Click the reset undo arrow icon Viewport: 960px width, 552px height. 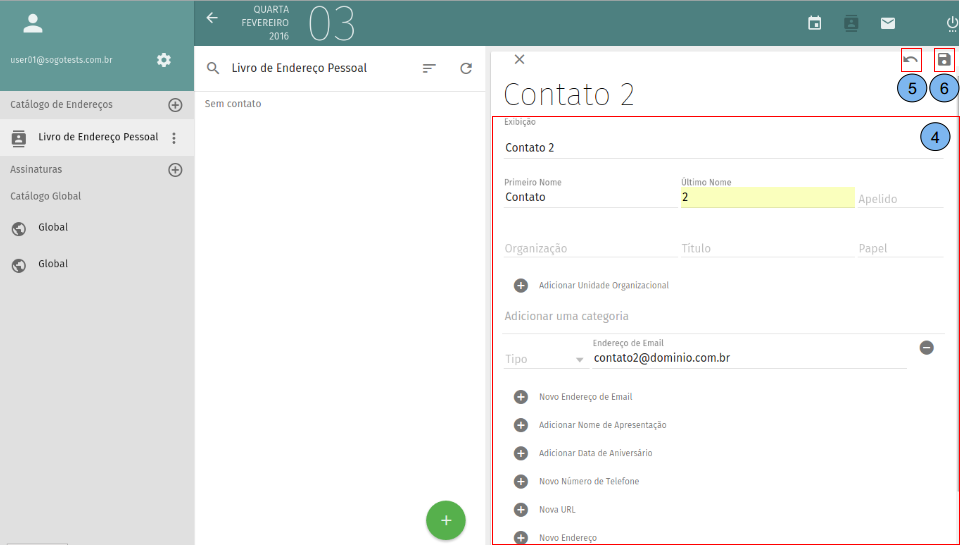(x=911, y=59)
